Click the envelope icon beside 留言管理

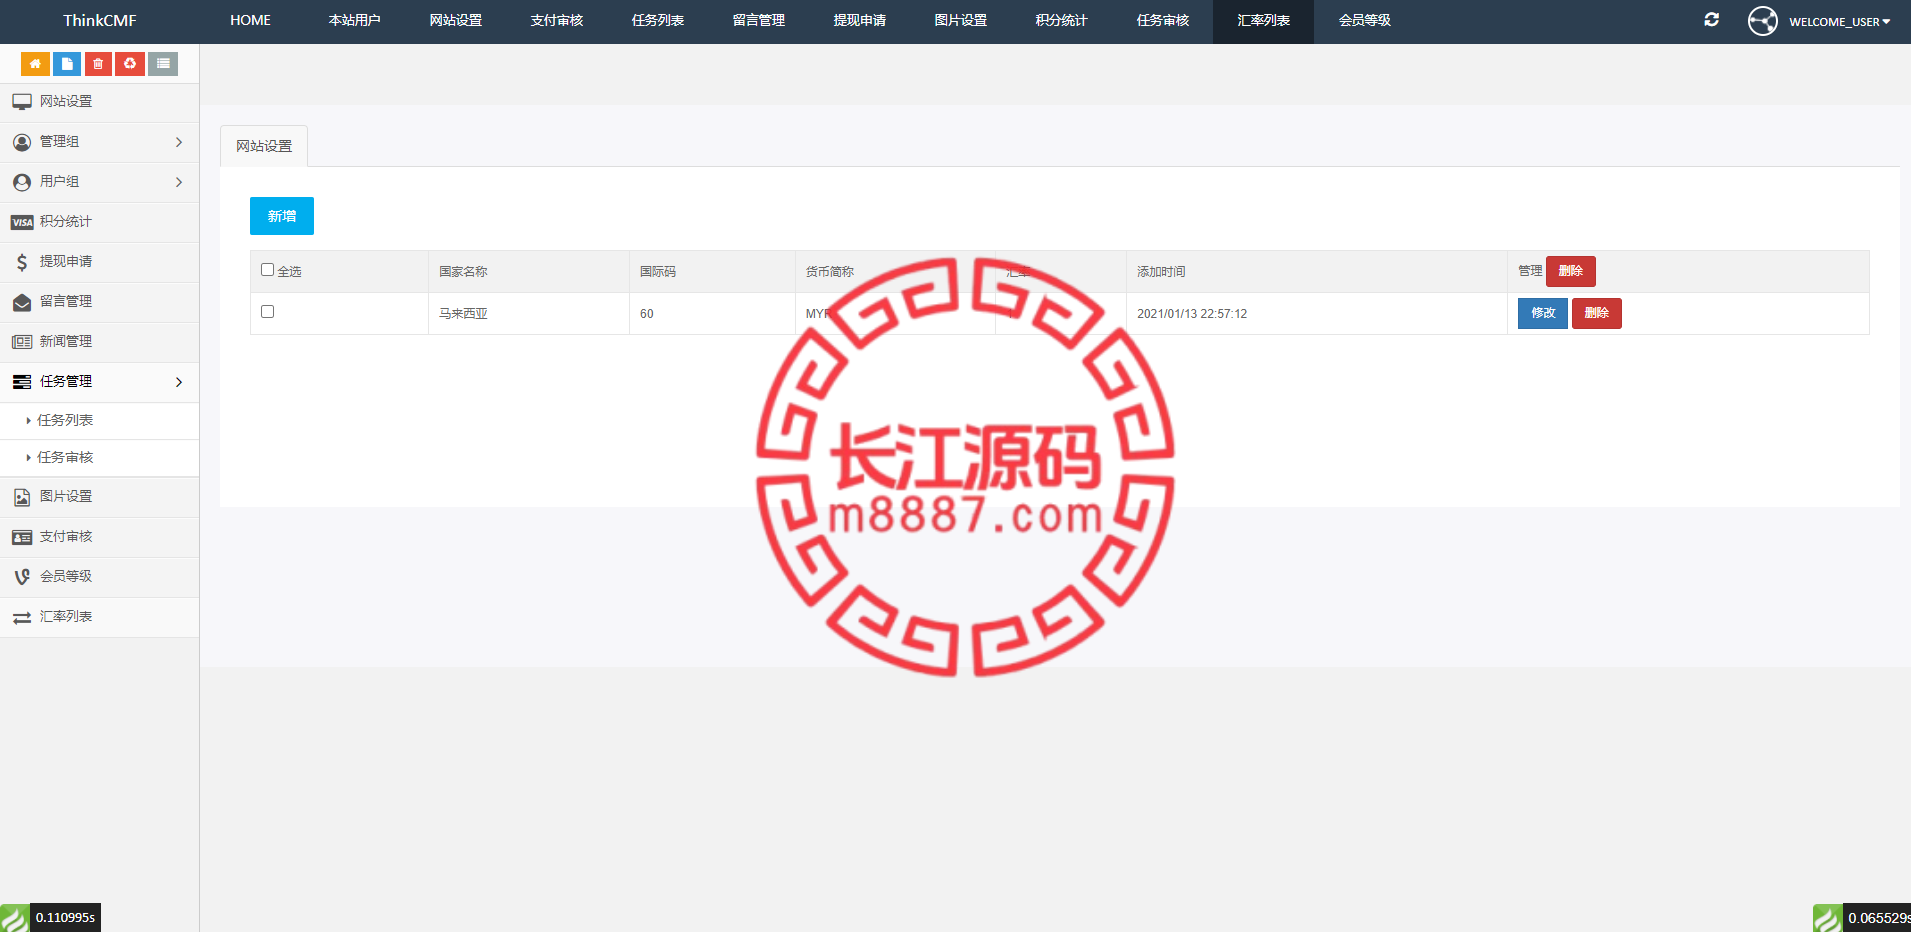click(x=22, y=302)
